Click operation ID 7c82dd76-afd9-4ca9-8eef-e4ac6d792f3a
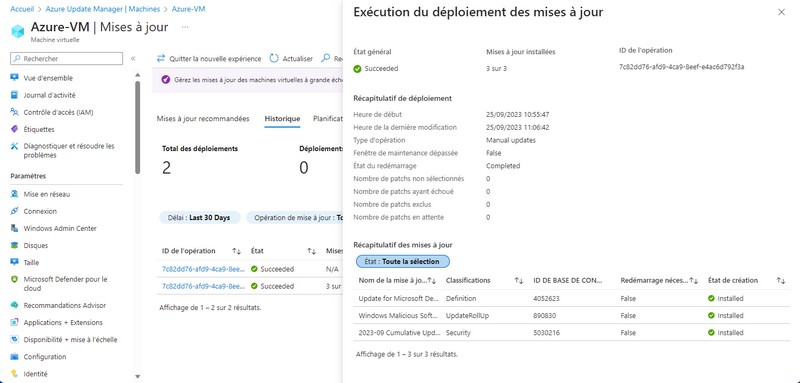This screenshot has height=383, width=800. [682, 67]
